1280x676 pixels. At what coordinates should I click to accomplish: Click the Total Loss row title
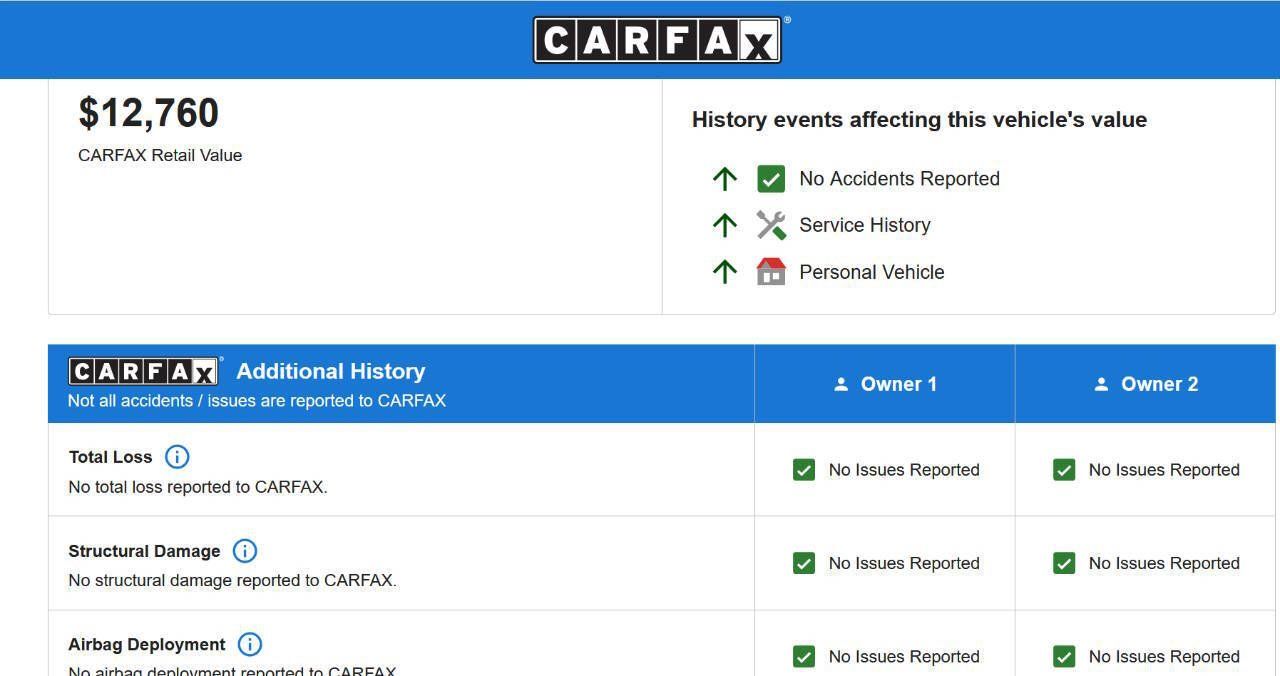(x=110, y=457)
